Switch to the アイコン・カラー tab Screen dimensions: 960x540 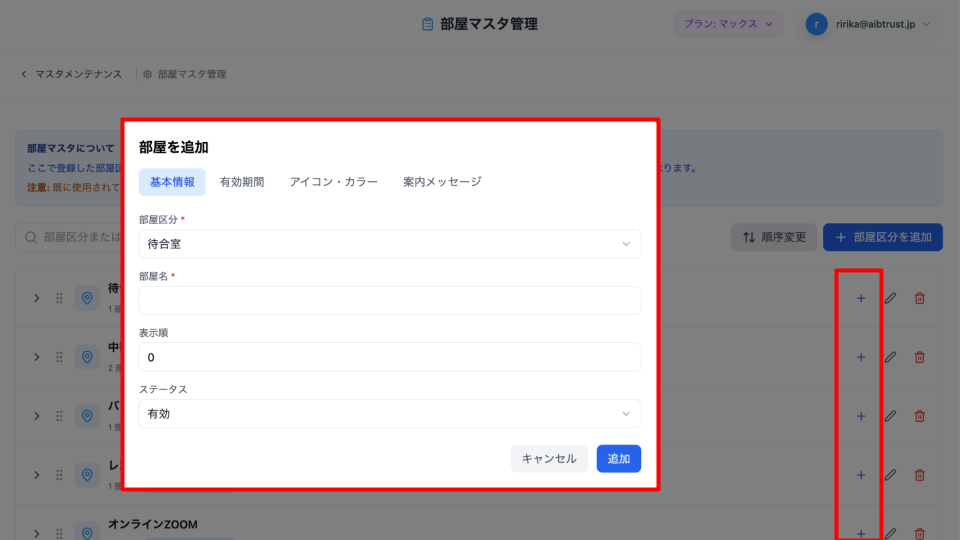click(334, 182)
